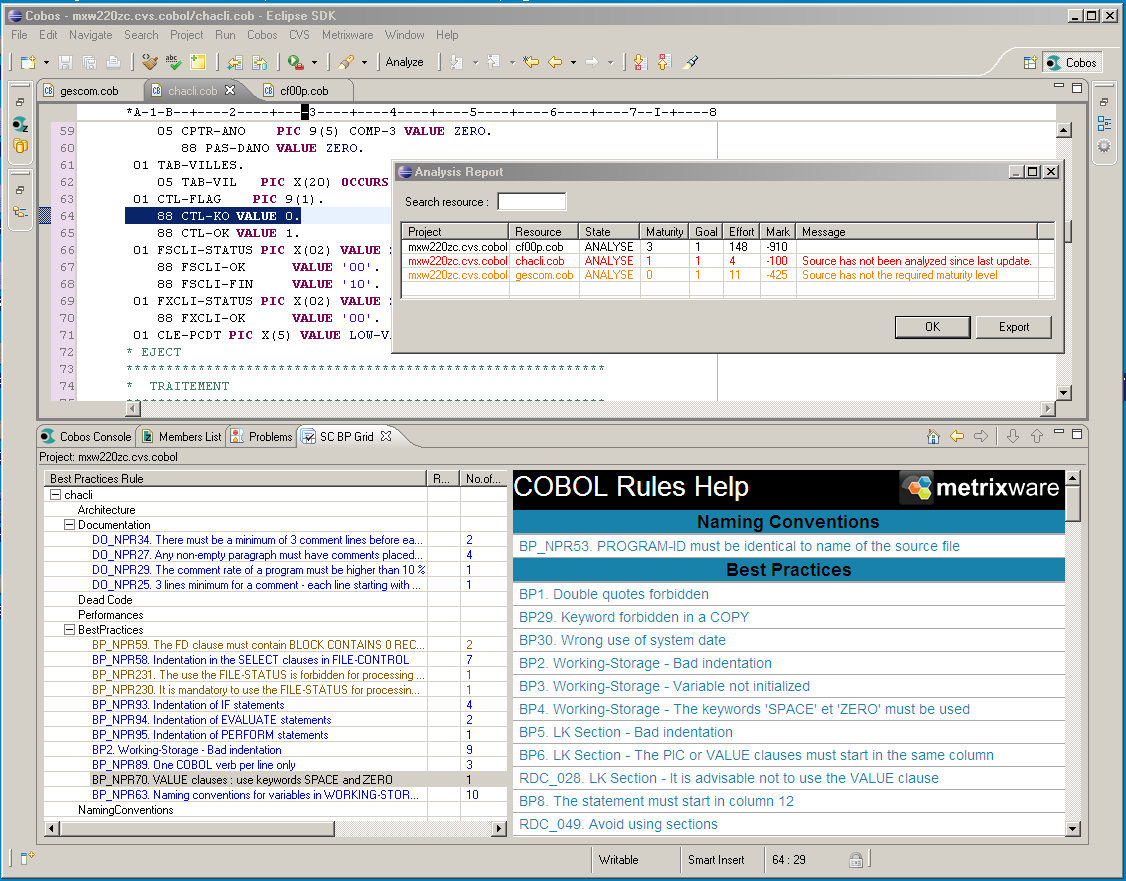Open the File menu
This screenshot has height=881, width=1126.
[x=19, y=34]
